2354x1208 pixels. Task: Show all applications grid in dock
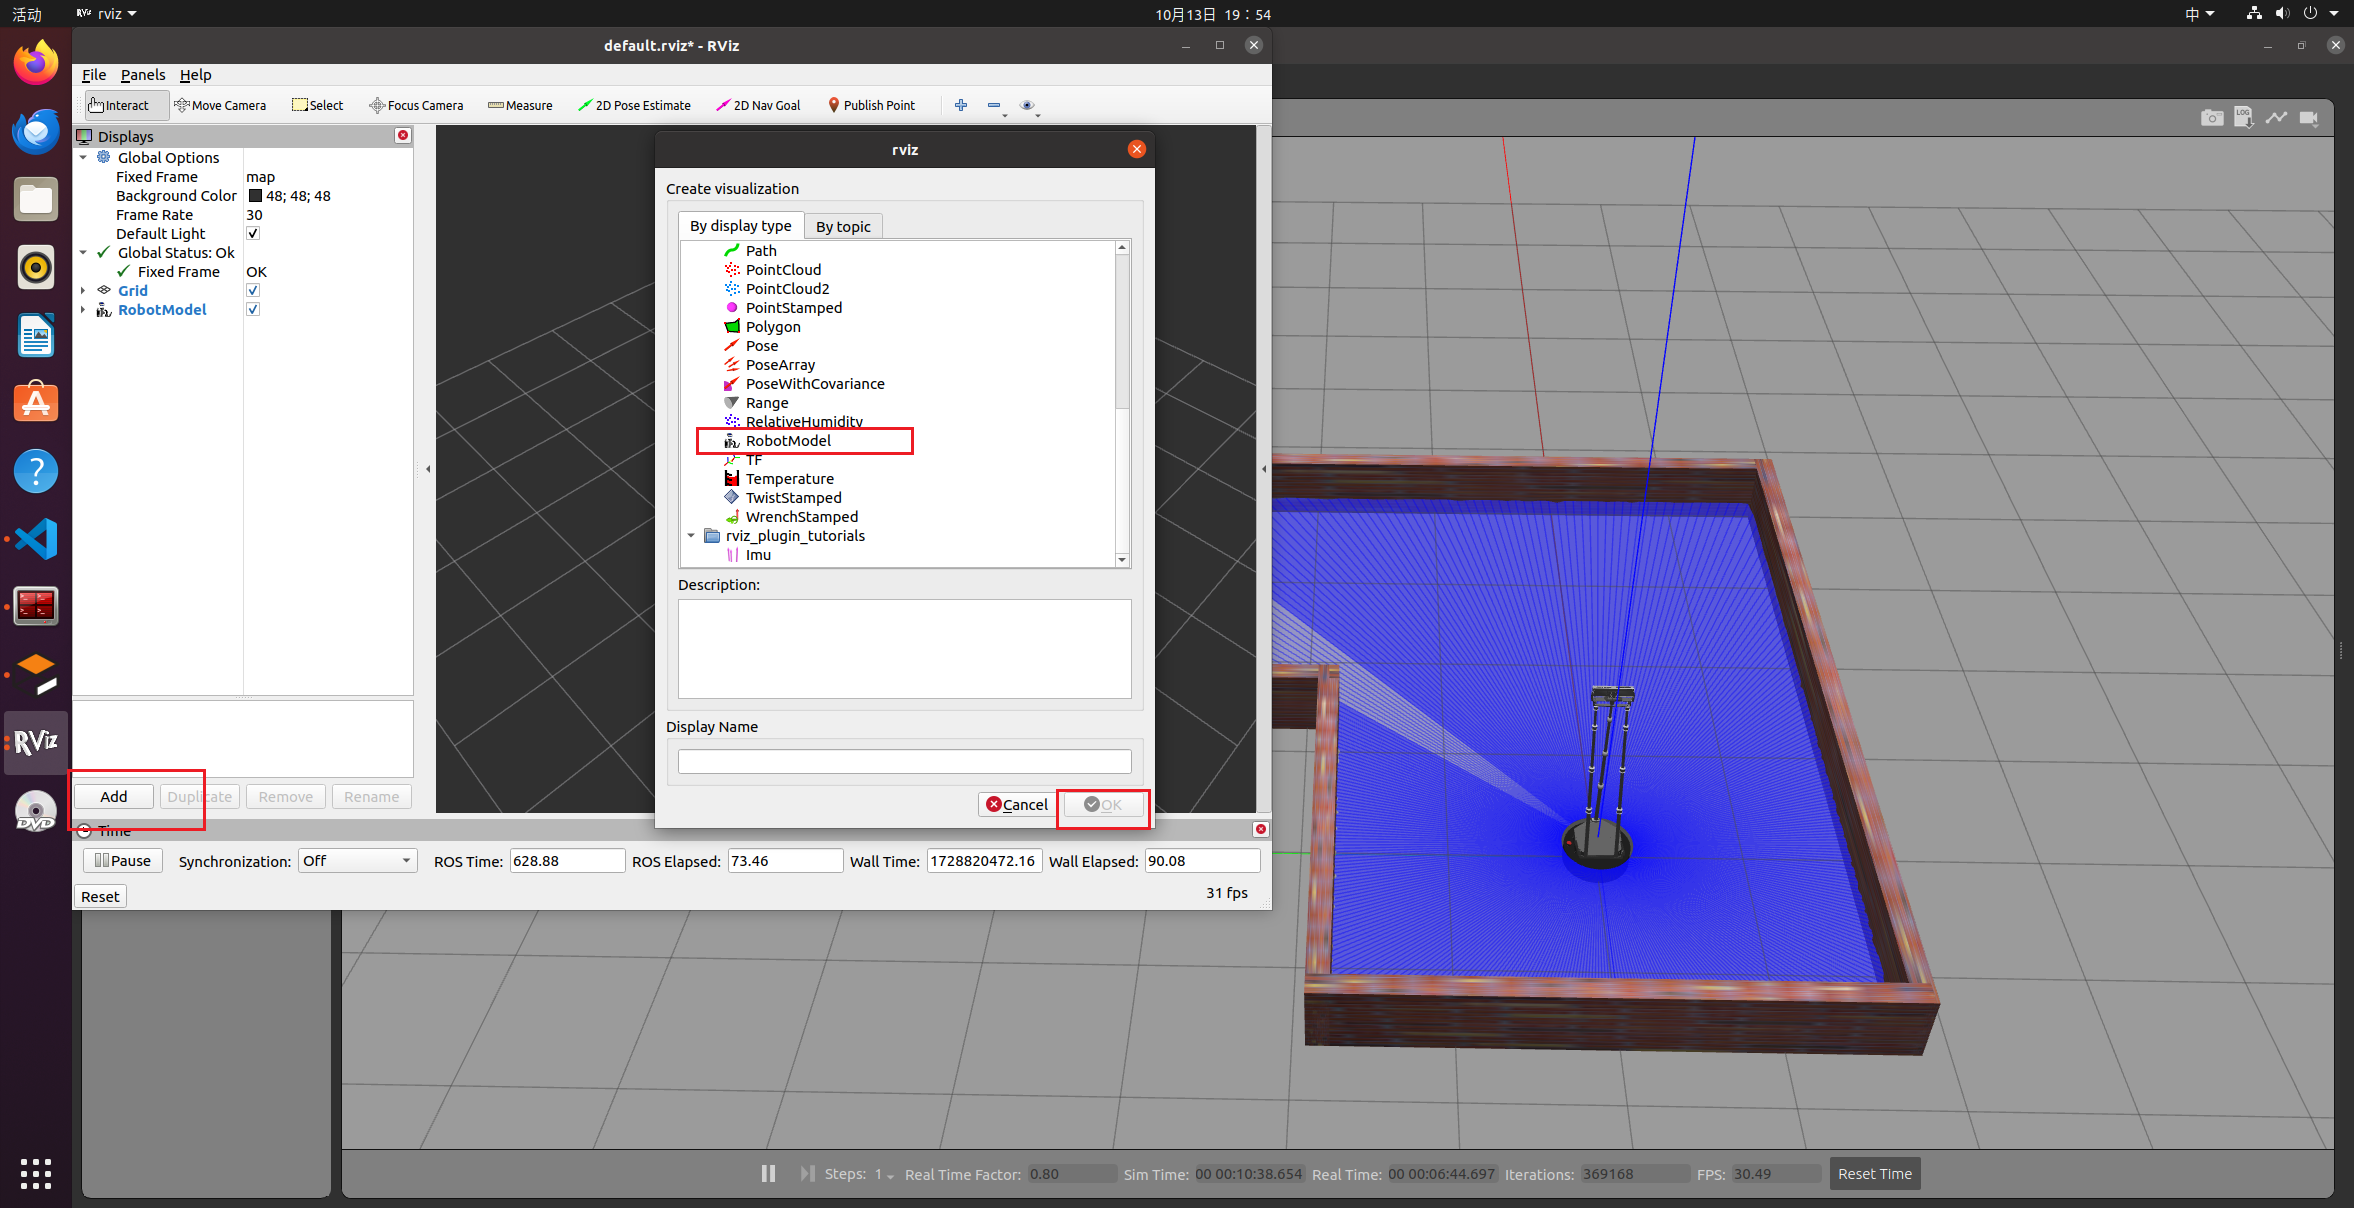coord(36,1173)
